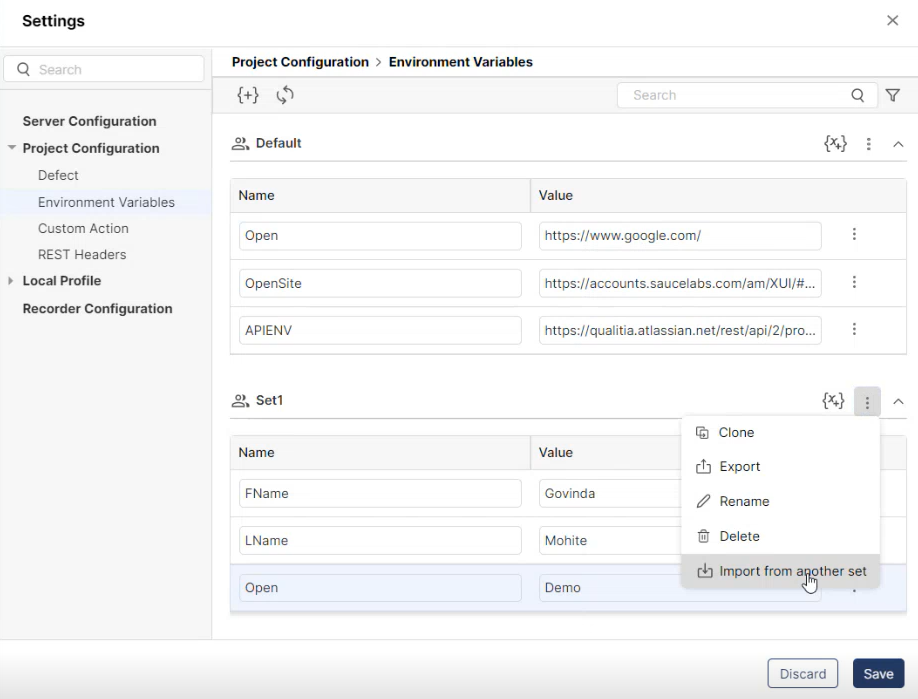Expand the Local Profile tree node
The image size is (918, 699).
(x=11, y=281)
